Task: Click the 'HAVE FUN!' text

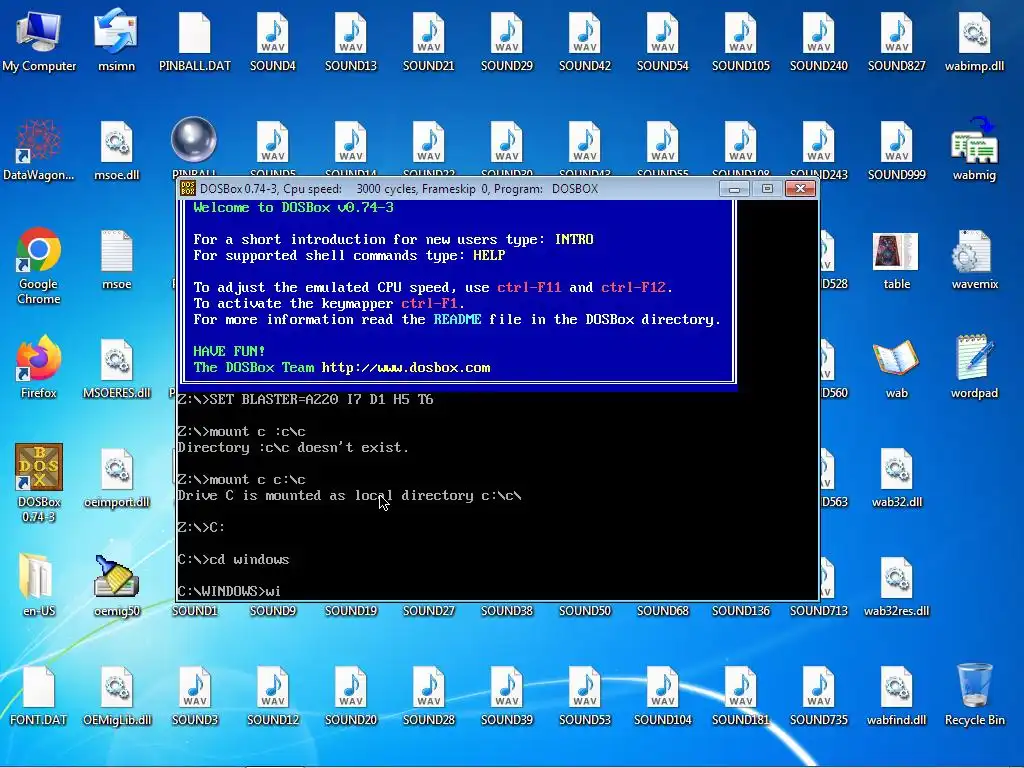Action: click(229, 351)
